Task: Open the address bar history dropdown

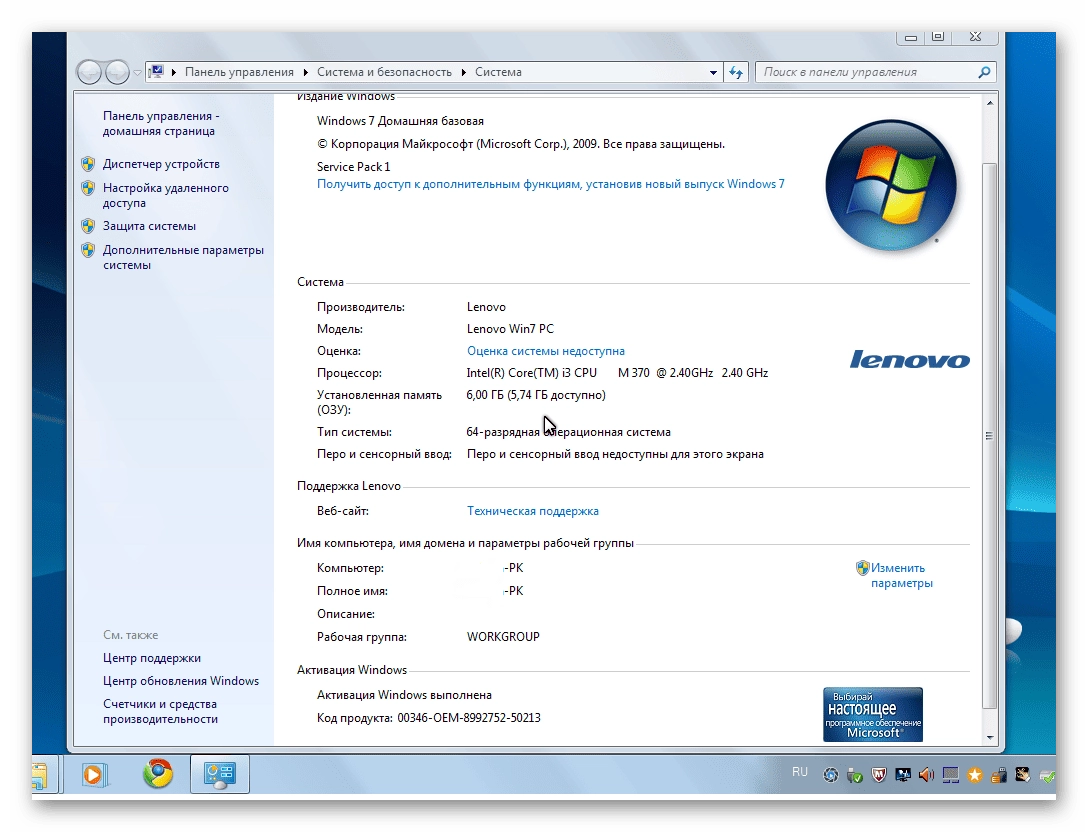Action: pos(713,72)
